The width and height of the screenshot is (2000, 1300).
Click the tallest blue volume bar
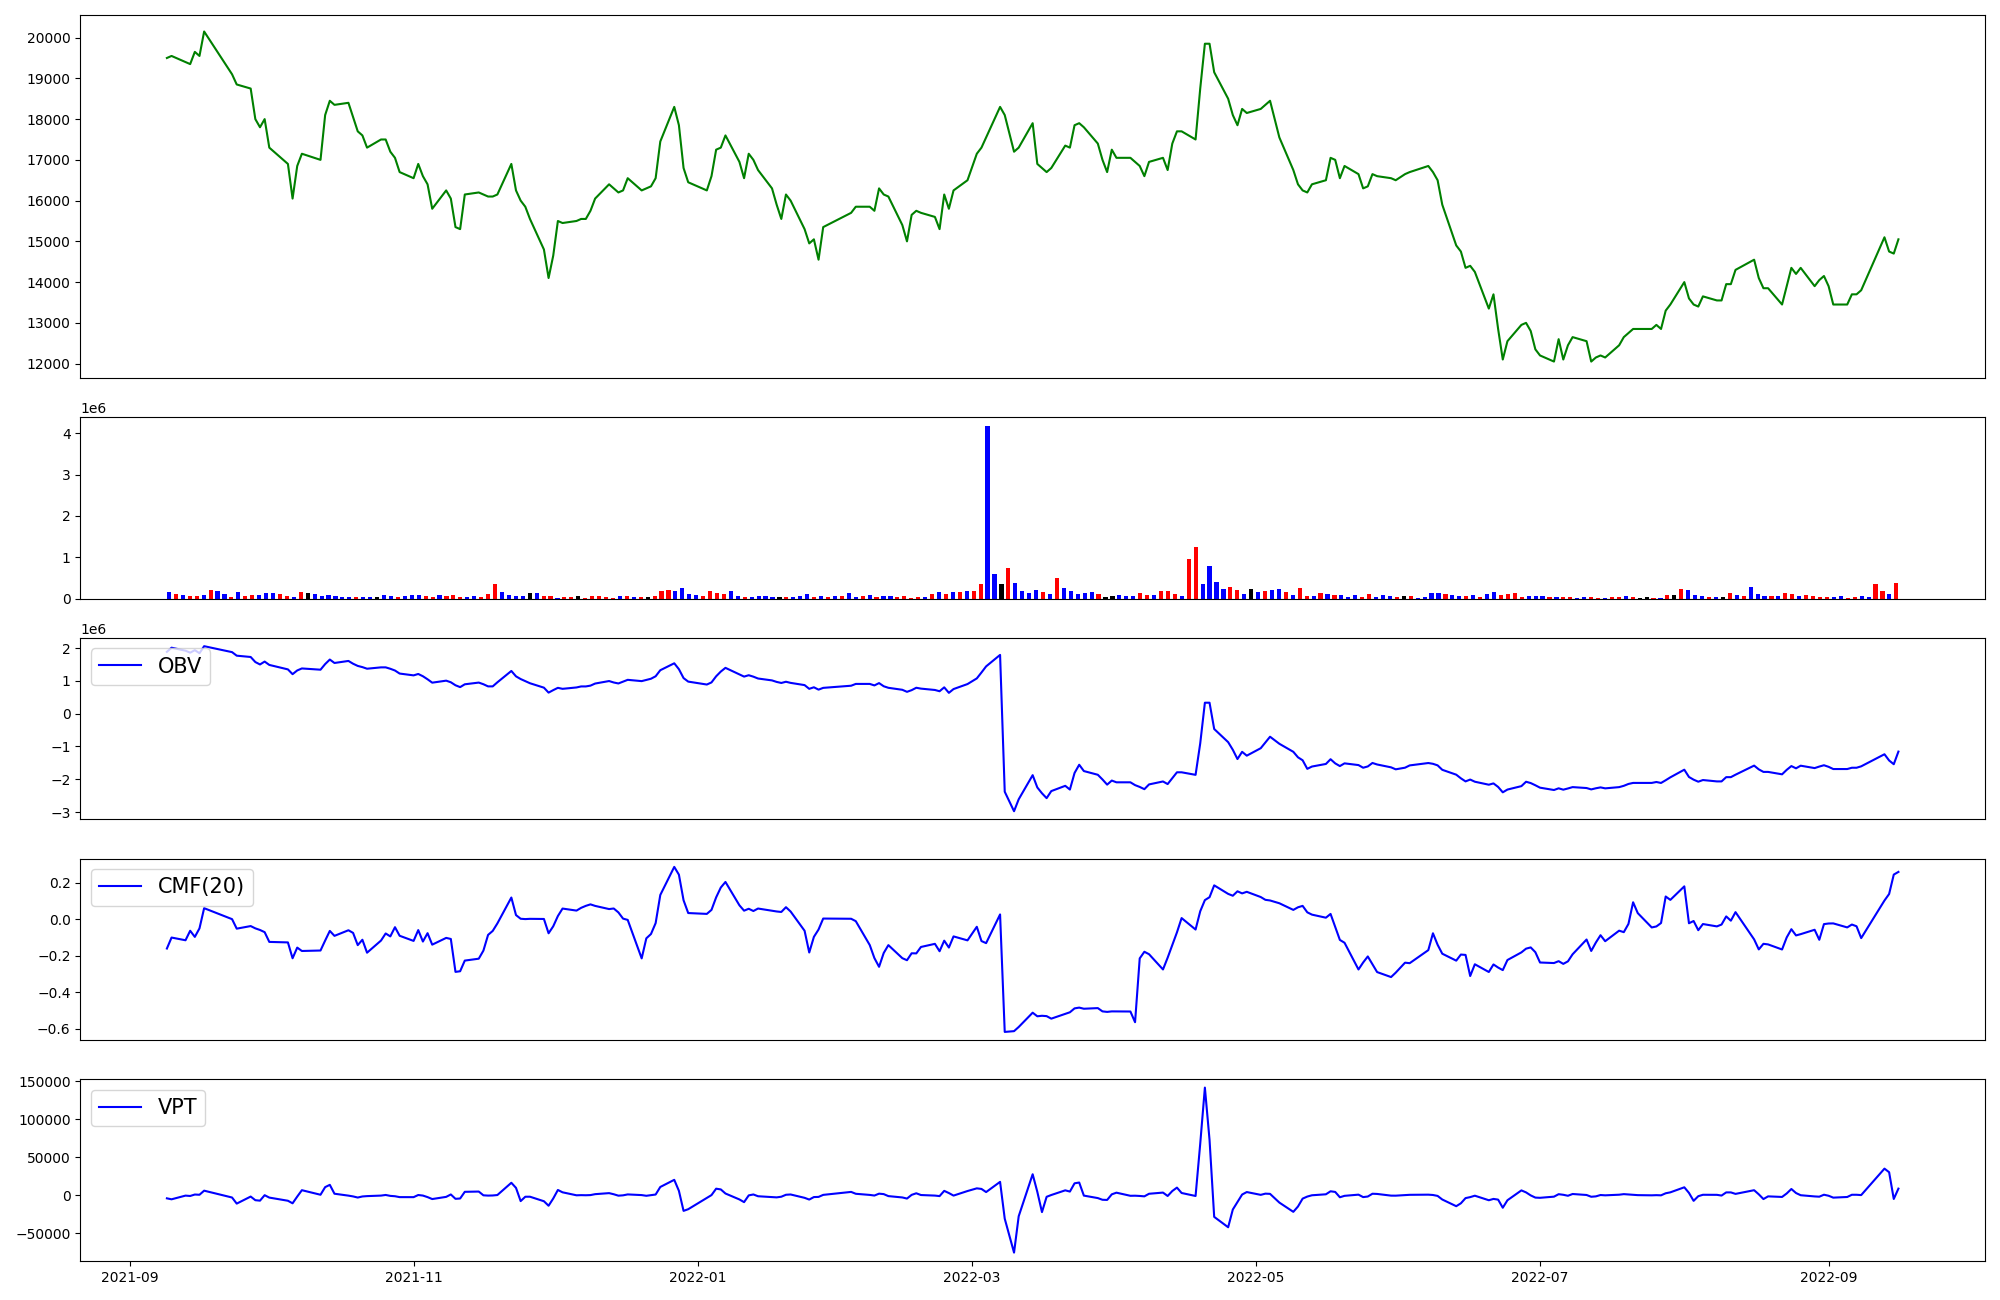point(987,510)
